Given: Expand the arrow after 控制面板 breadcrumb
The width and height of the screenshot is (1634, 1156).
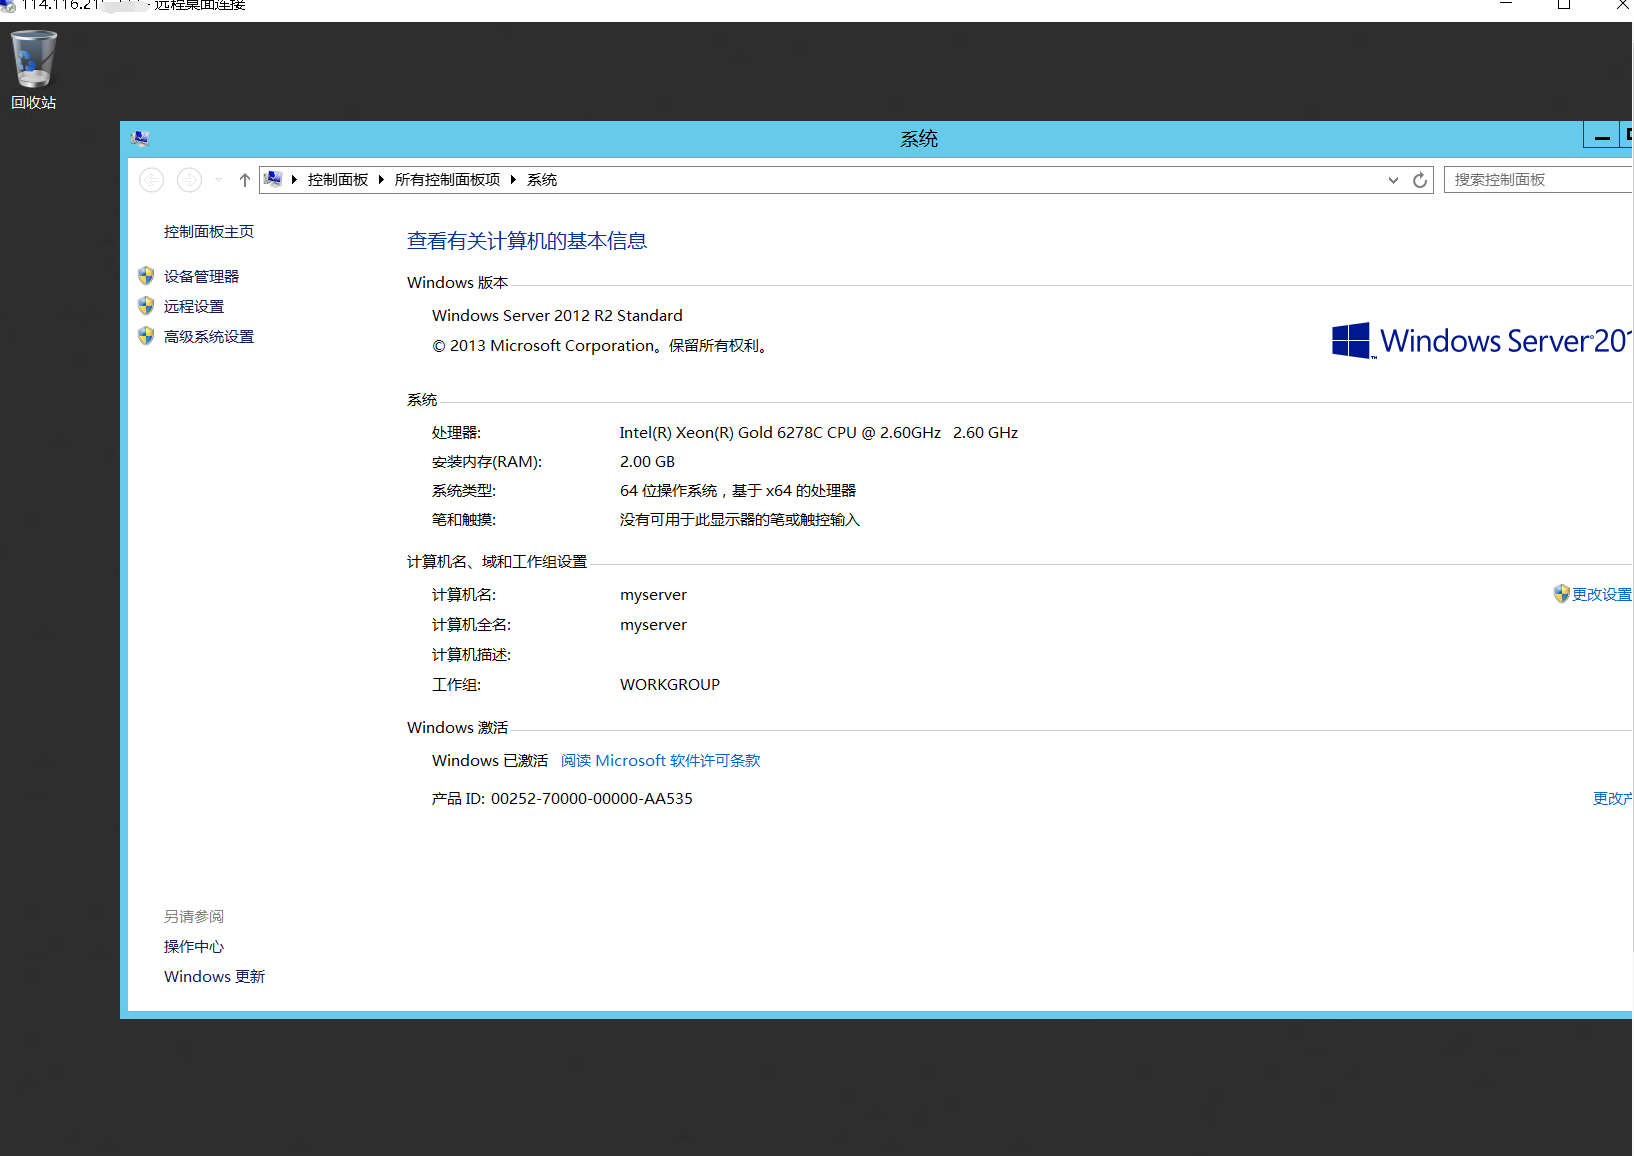Looking at the screenshot, I should click(x=381, y=180).
